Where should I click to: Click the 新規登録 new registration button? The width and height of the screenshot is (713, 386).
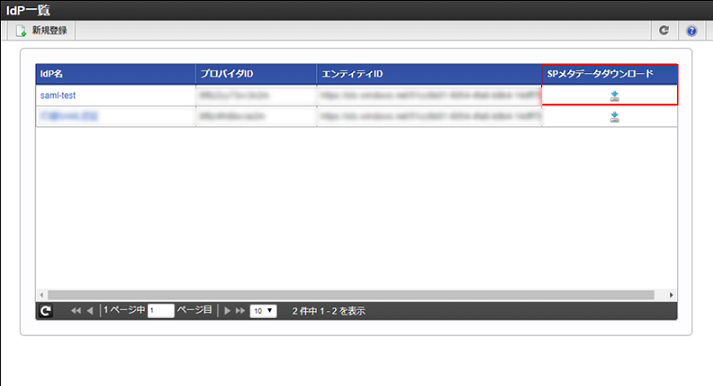pos(41,30)
